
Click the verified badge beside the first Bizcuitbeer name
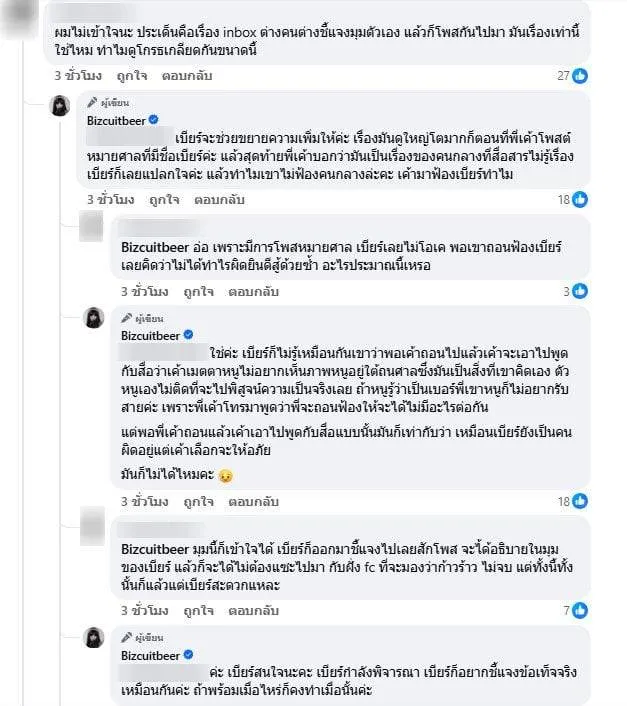154,121
